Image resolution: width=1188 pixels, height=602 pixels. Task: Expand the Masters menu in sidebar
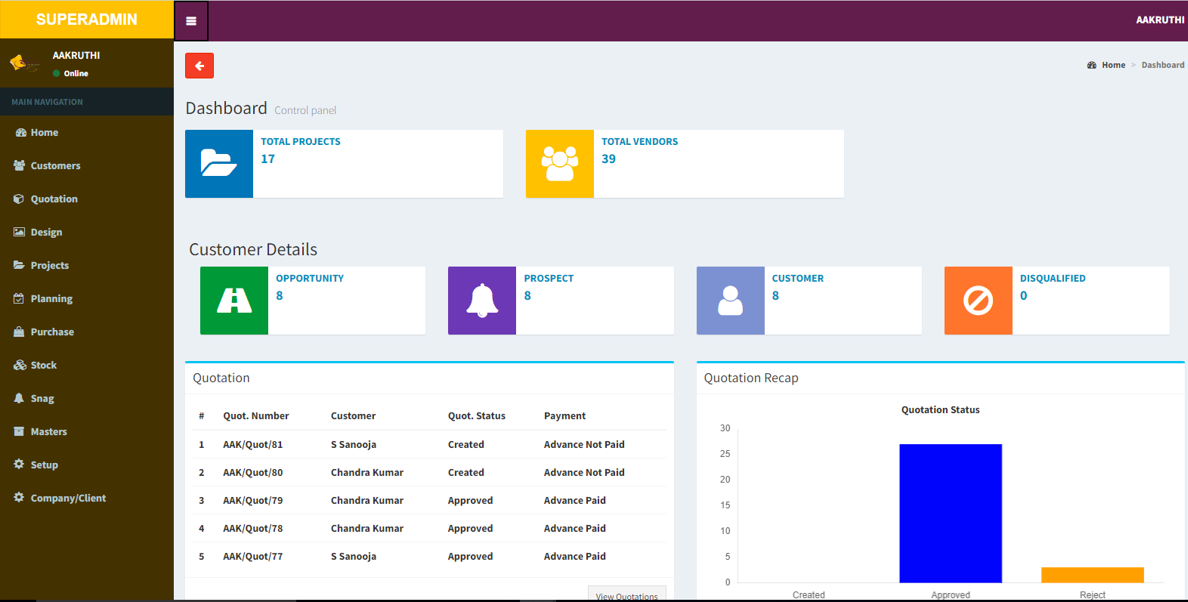[x=48, y=432]
